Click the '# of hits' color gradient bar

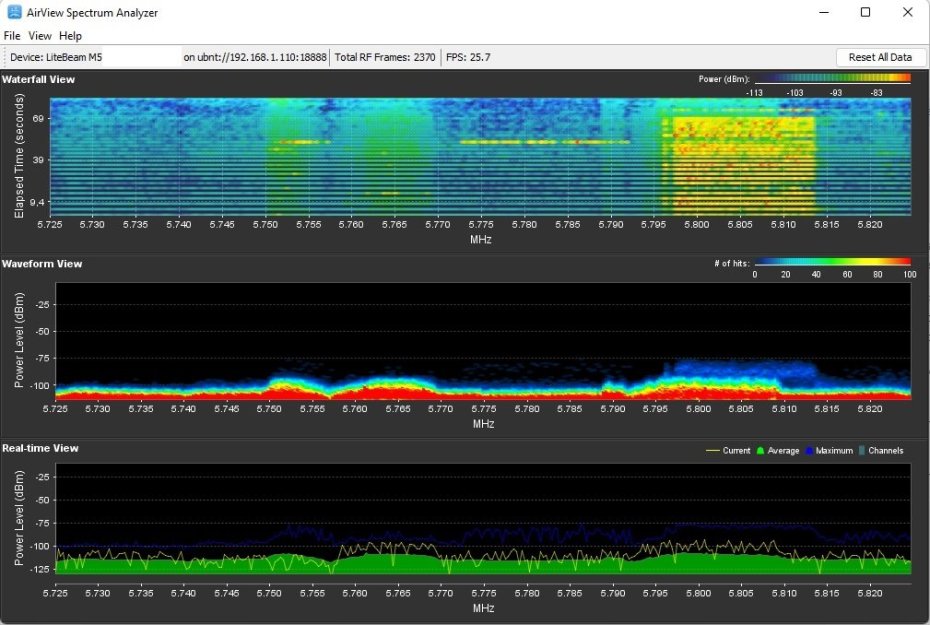tap(832, 263)
